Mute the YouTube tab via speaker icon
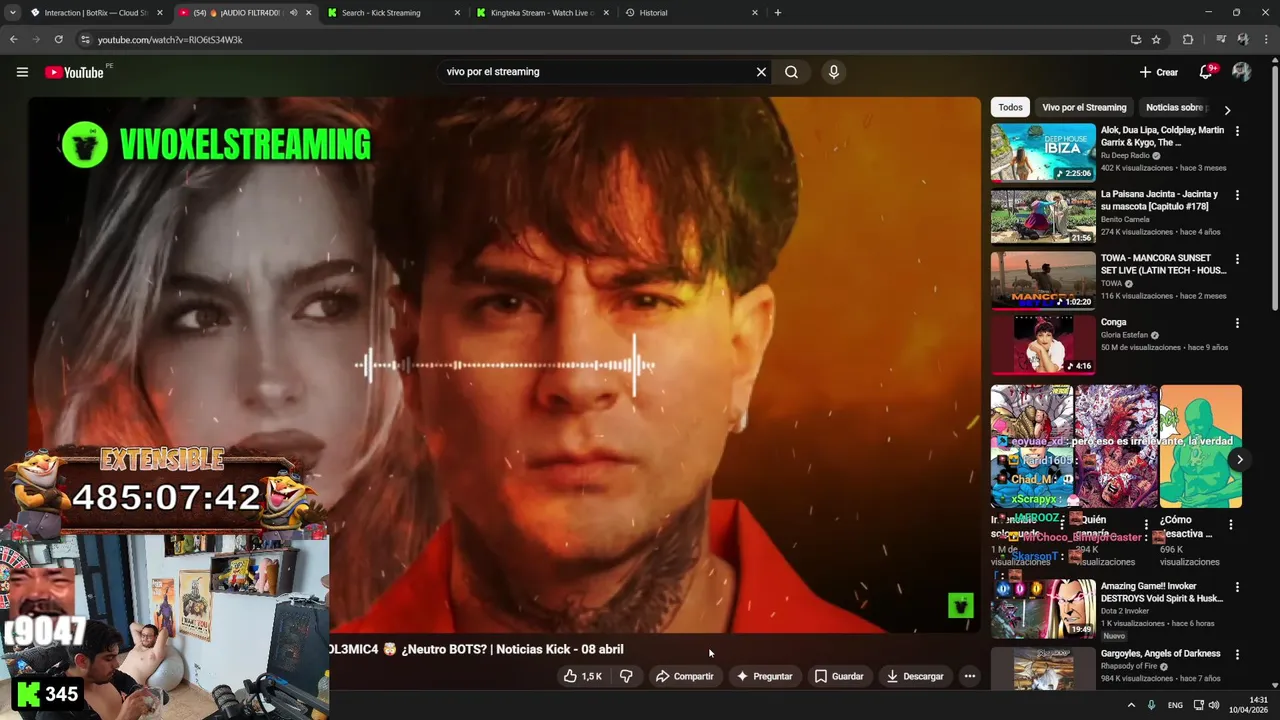 tap(293, 13)
